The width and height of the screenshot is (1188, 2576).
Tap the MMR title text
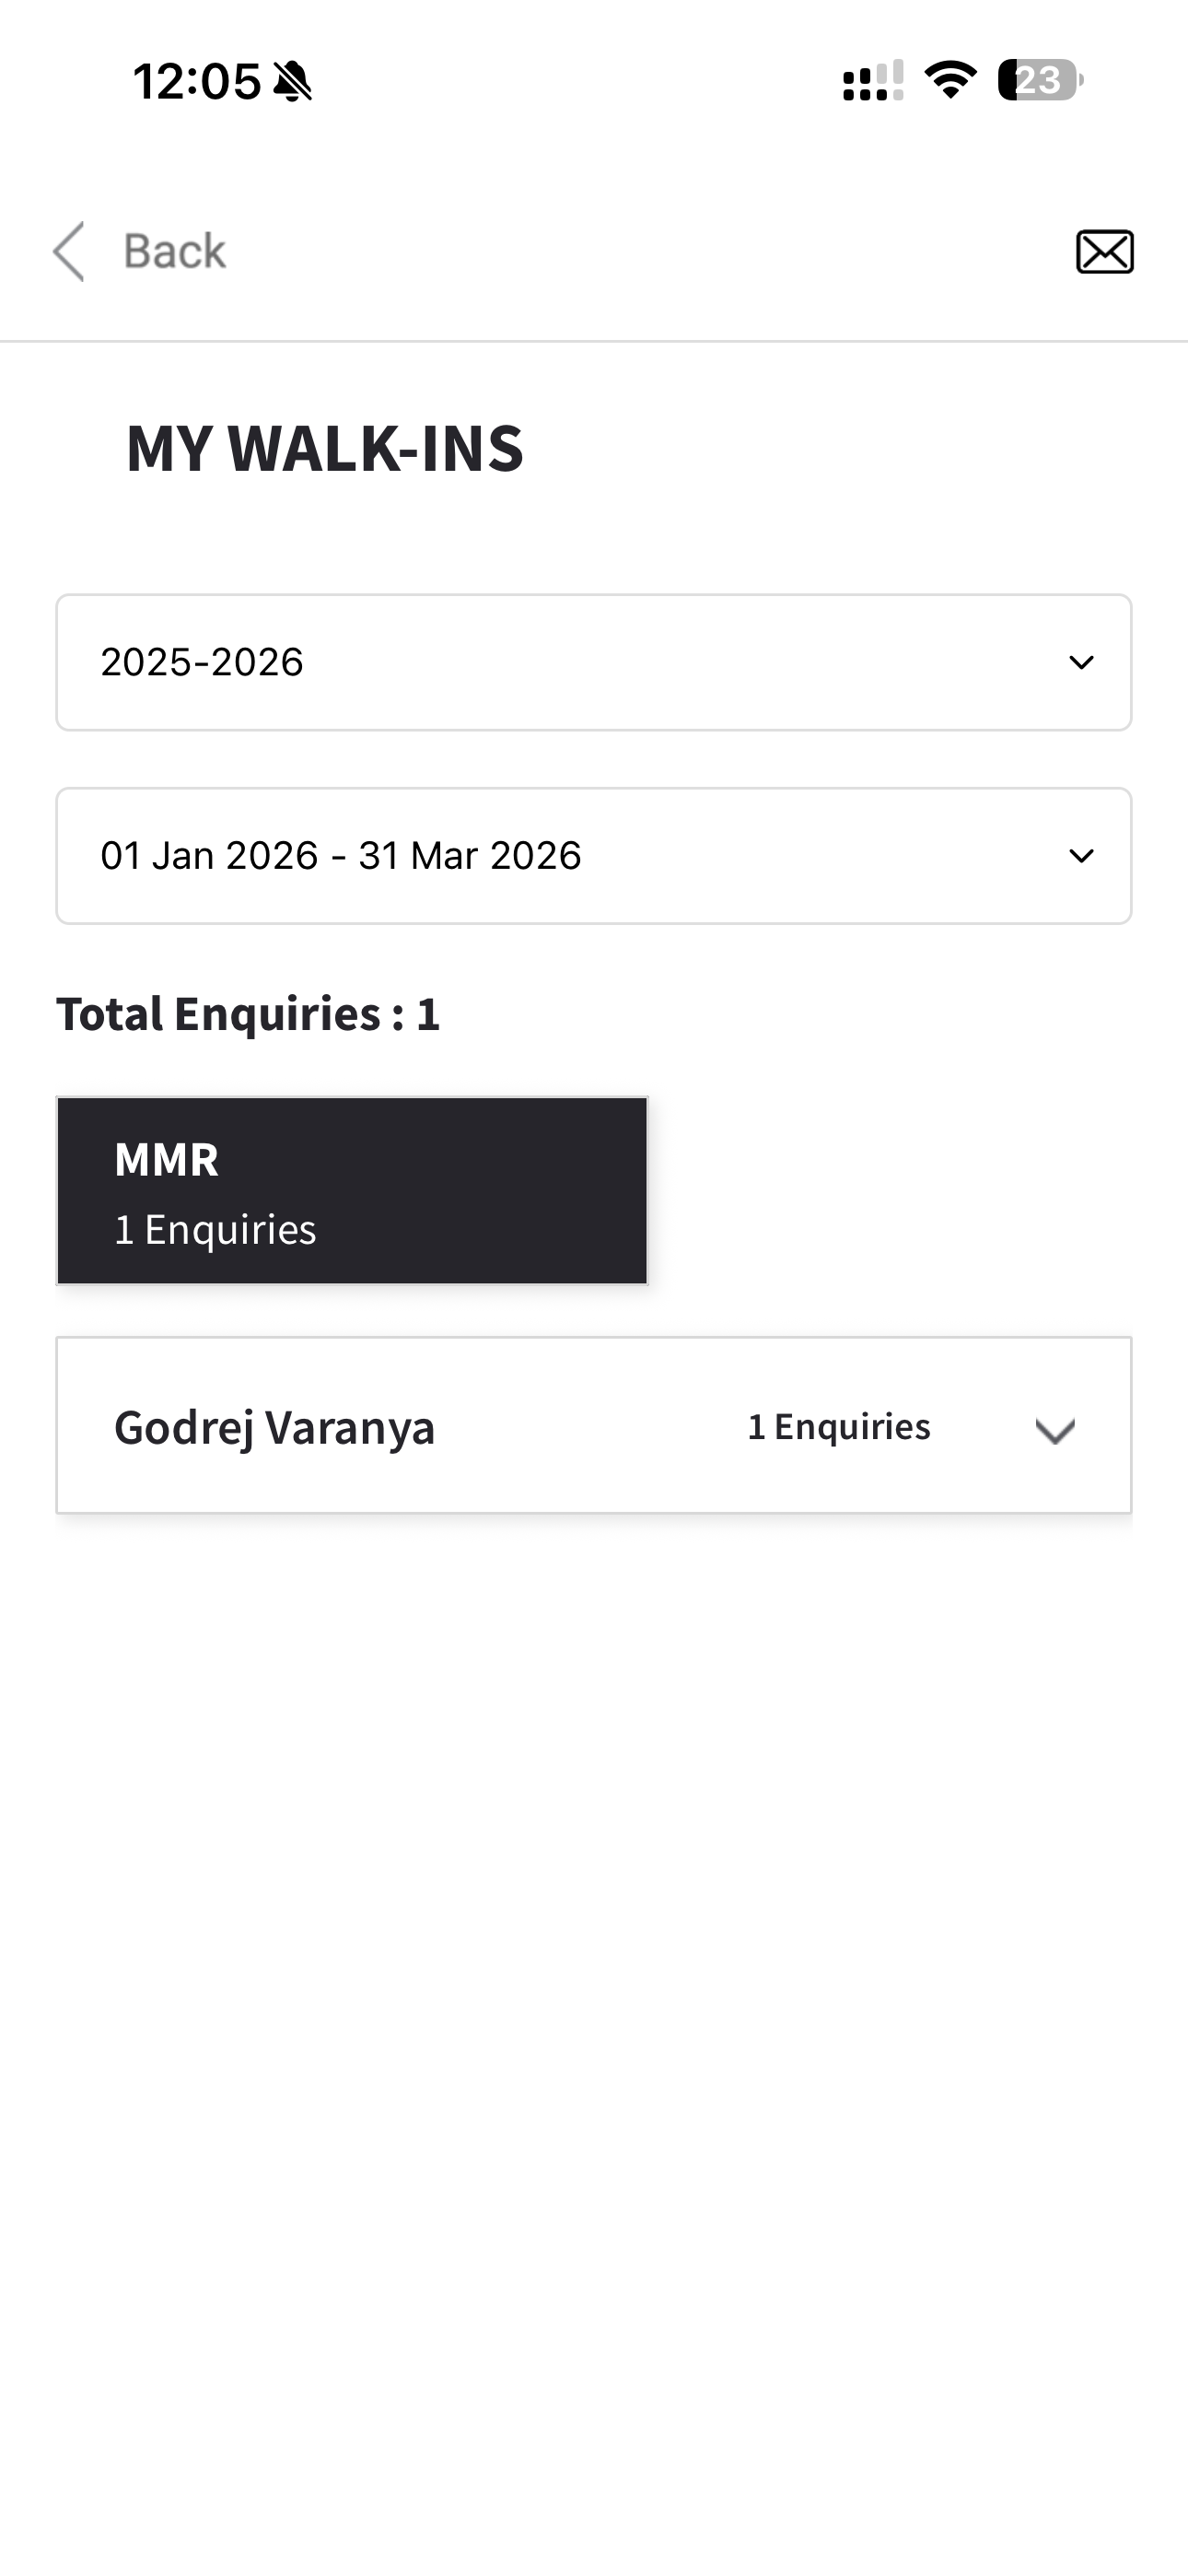(166, 1160)
